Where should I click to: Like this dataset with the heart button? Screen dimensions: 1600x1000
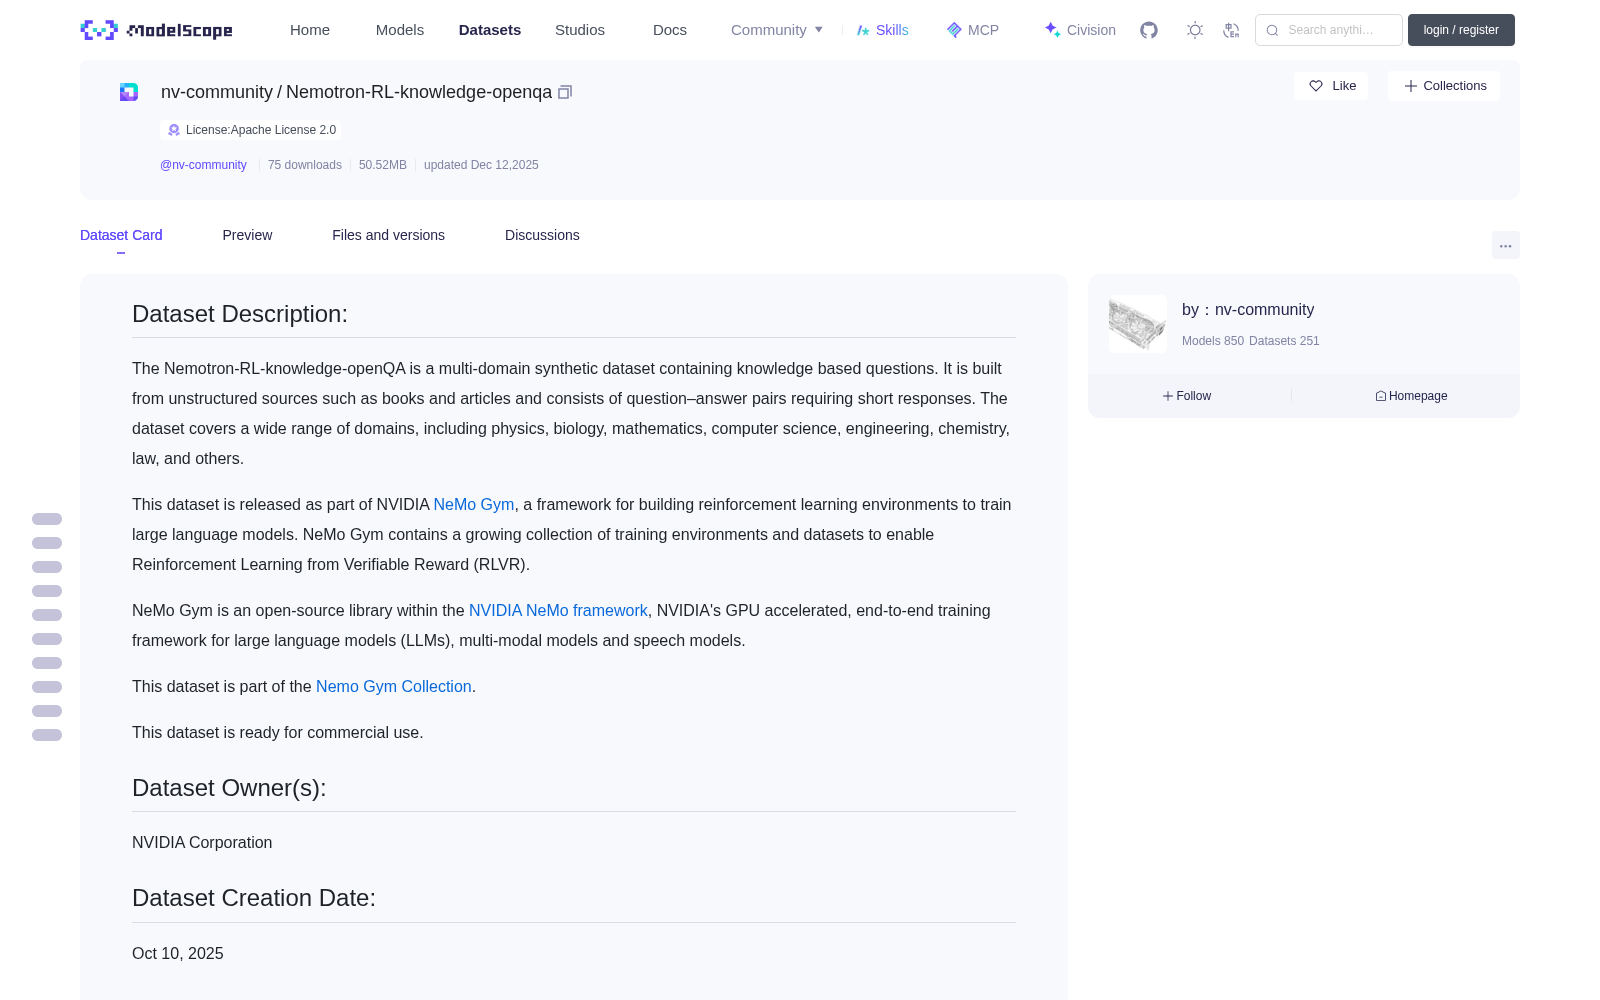pyautogui.click(x=1331, y=86)
